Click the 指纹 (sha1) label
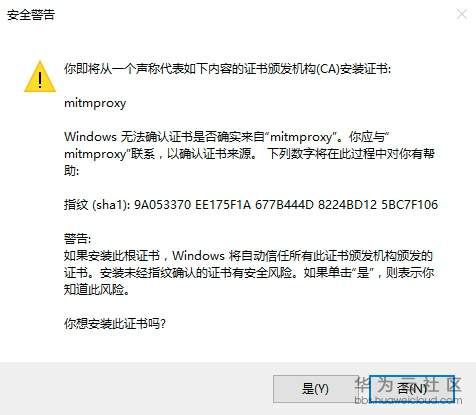Viewport: 476px width, 415px height. tap(97, 204)
